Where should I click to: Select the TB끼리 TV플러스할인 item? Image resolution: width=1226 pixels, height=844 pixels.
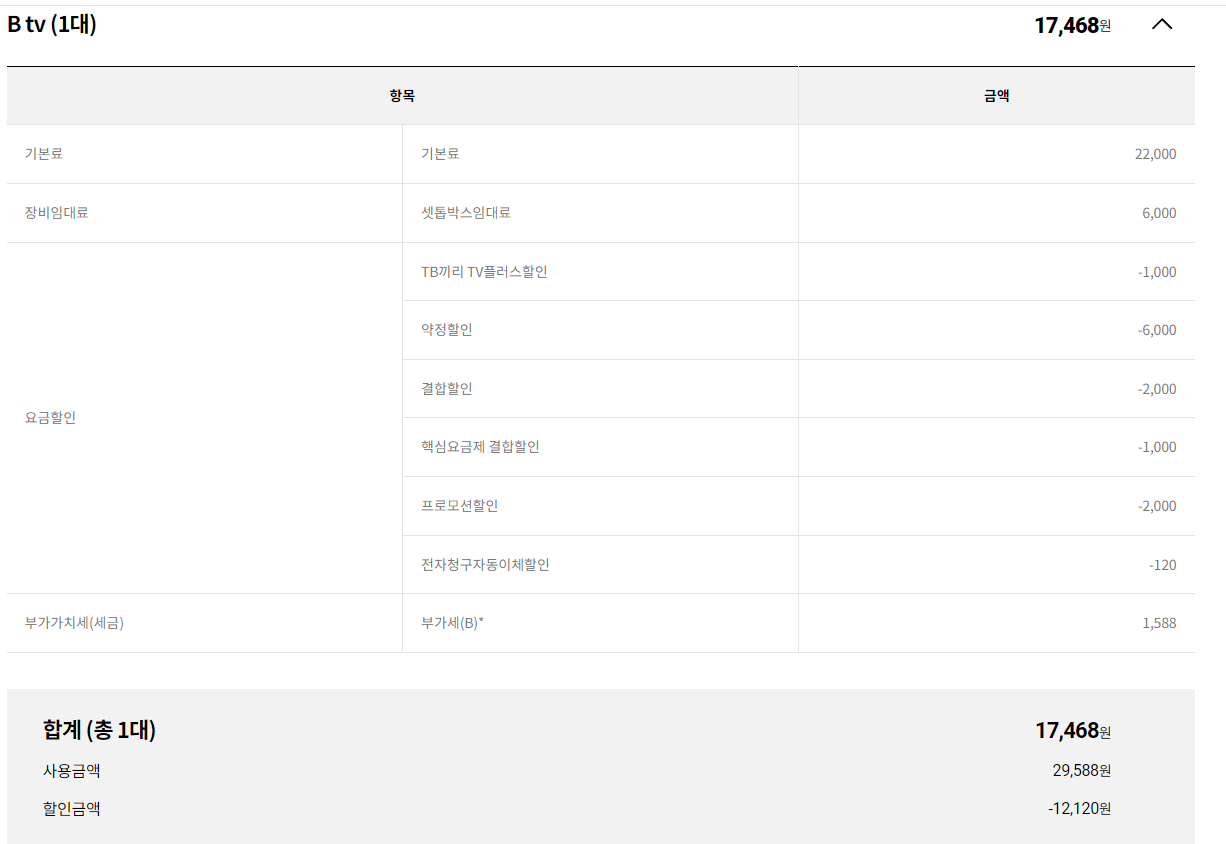click(484, 272)
